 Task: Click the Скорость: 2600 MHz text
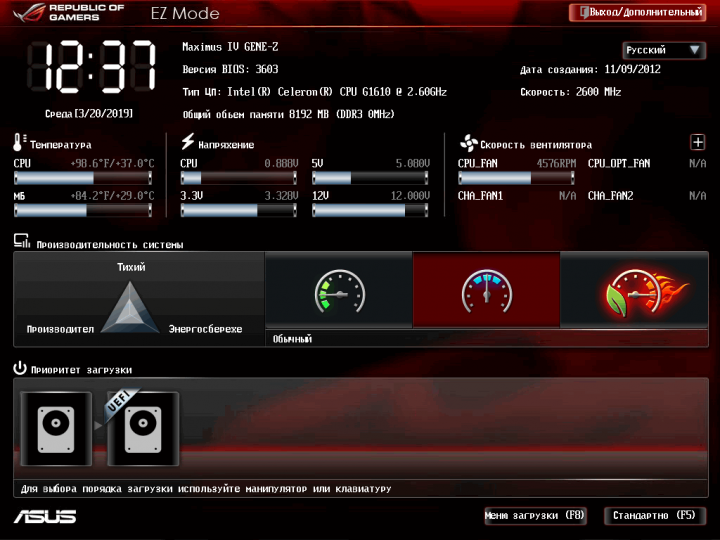click(x=570, y=92)
